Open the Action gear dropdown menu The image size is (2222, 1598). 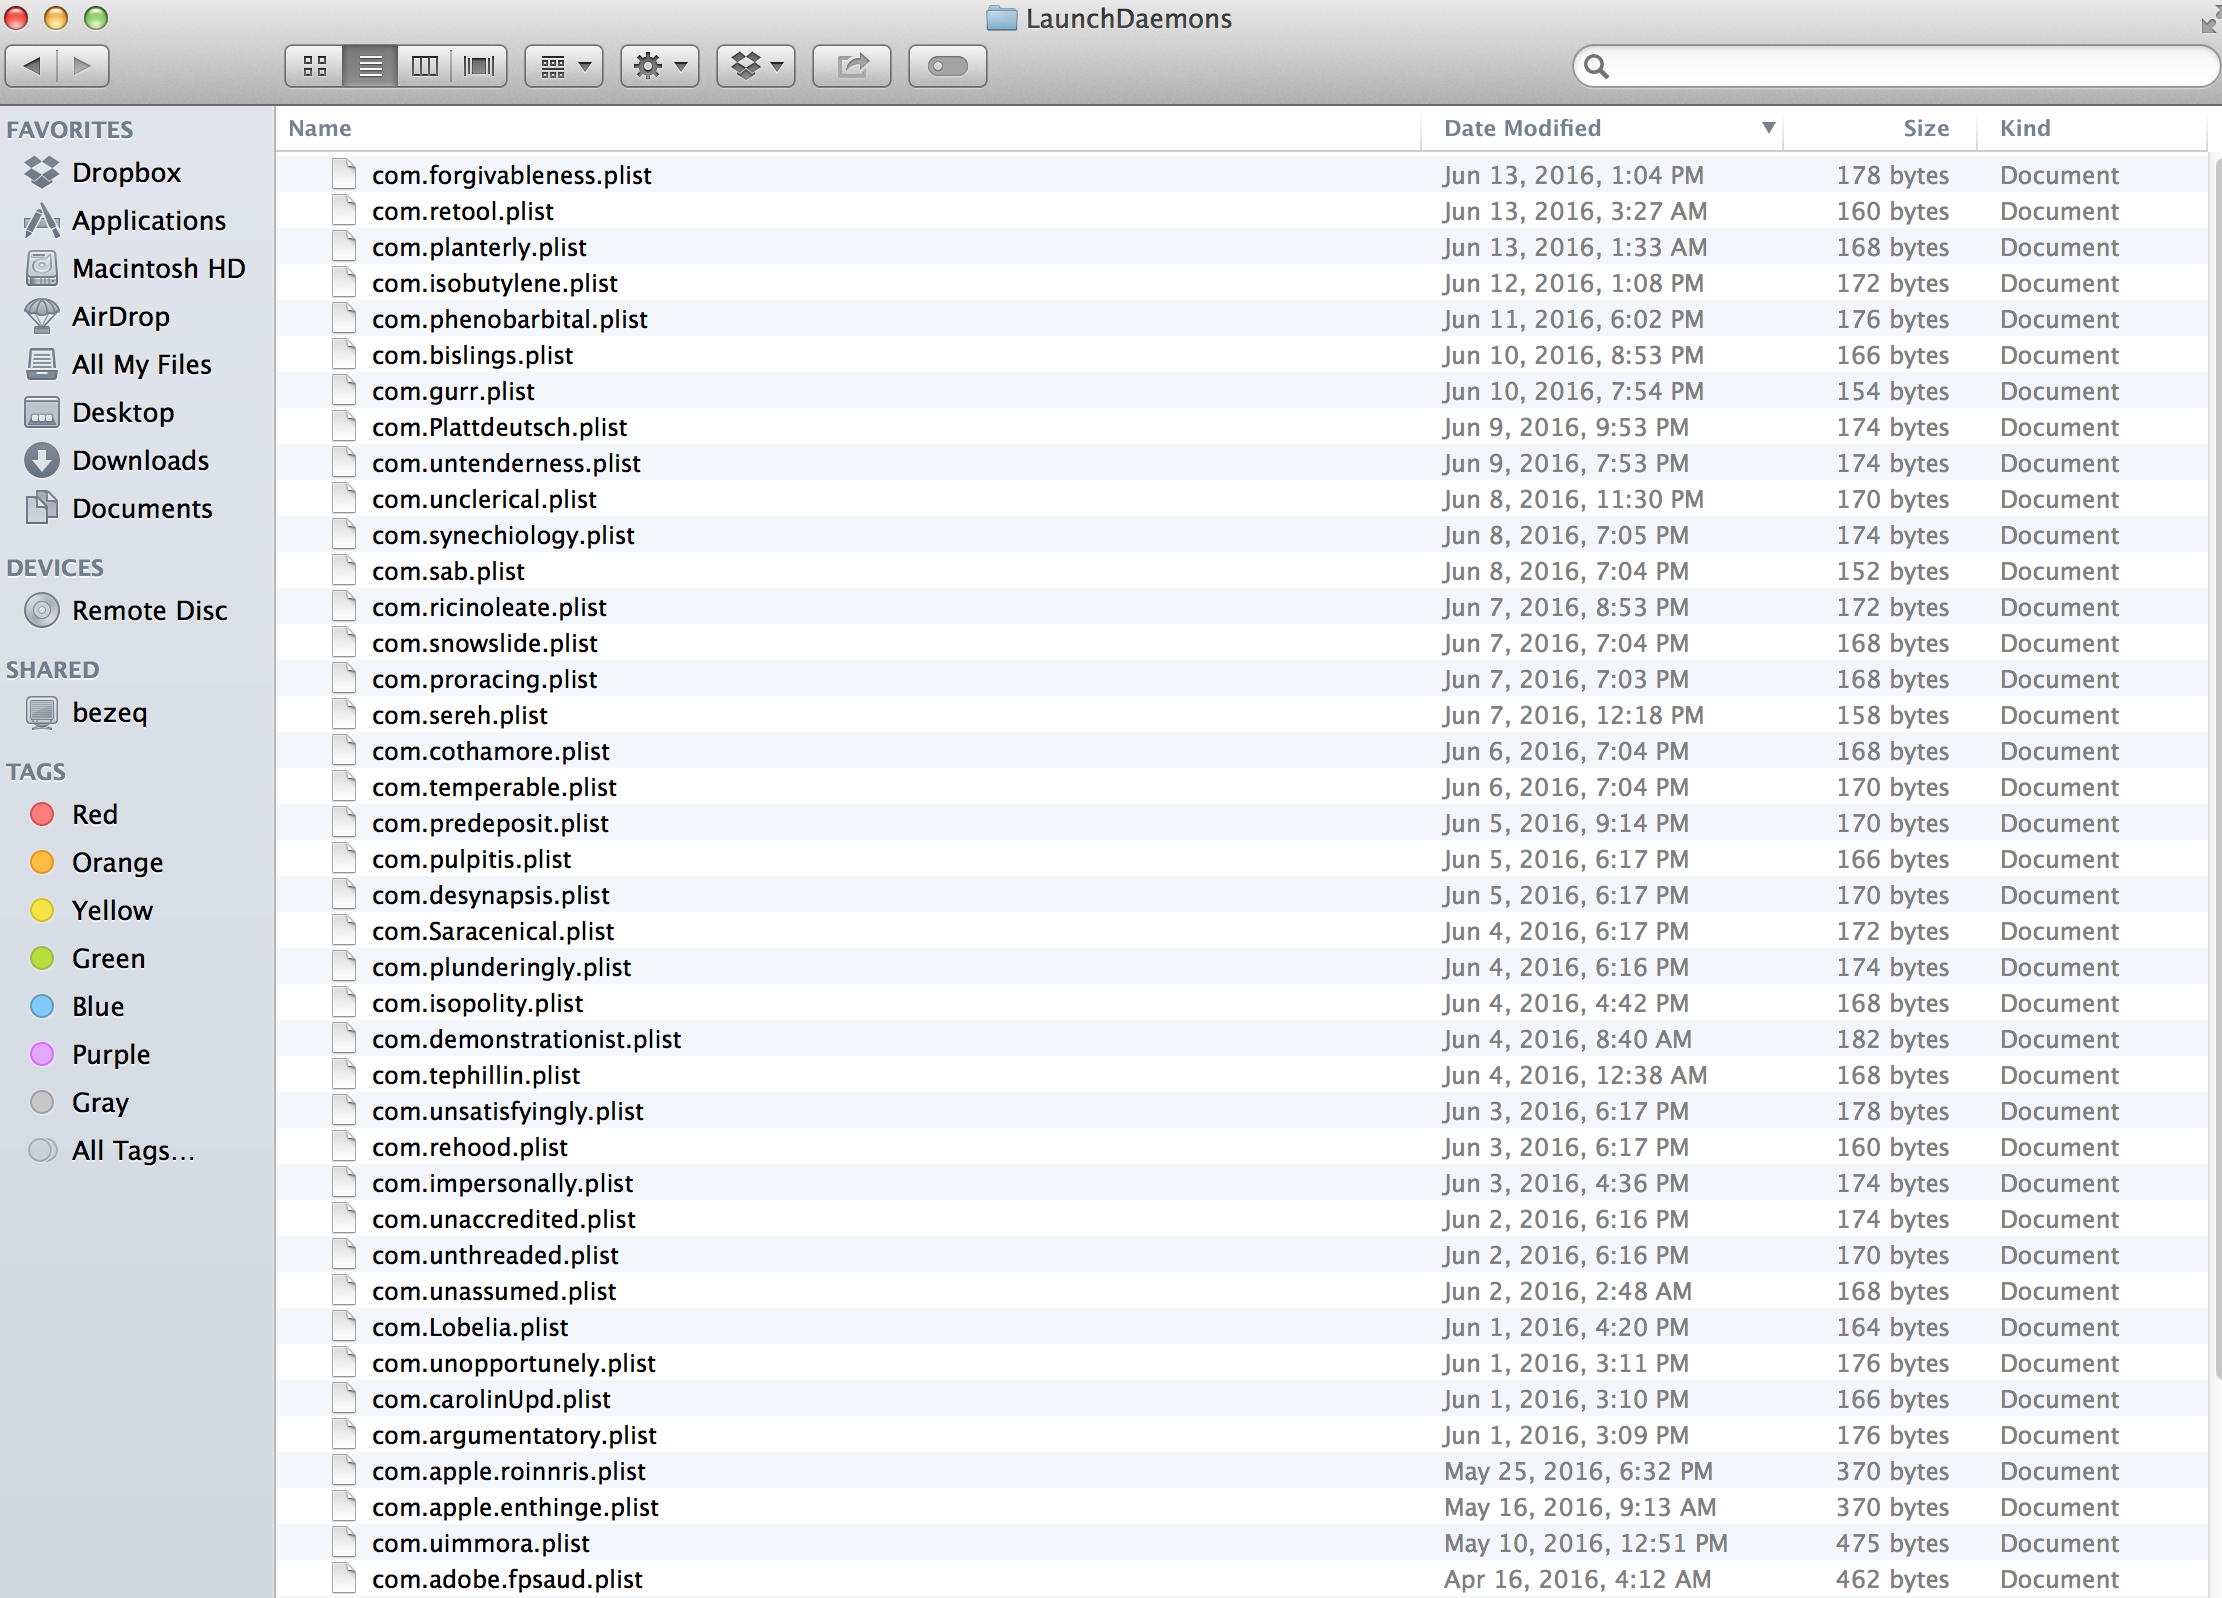click(660, 66)
